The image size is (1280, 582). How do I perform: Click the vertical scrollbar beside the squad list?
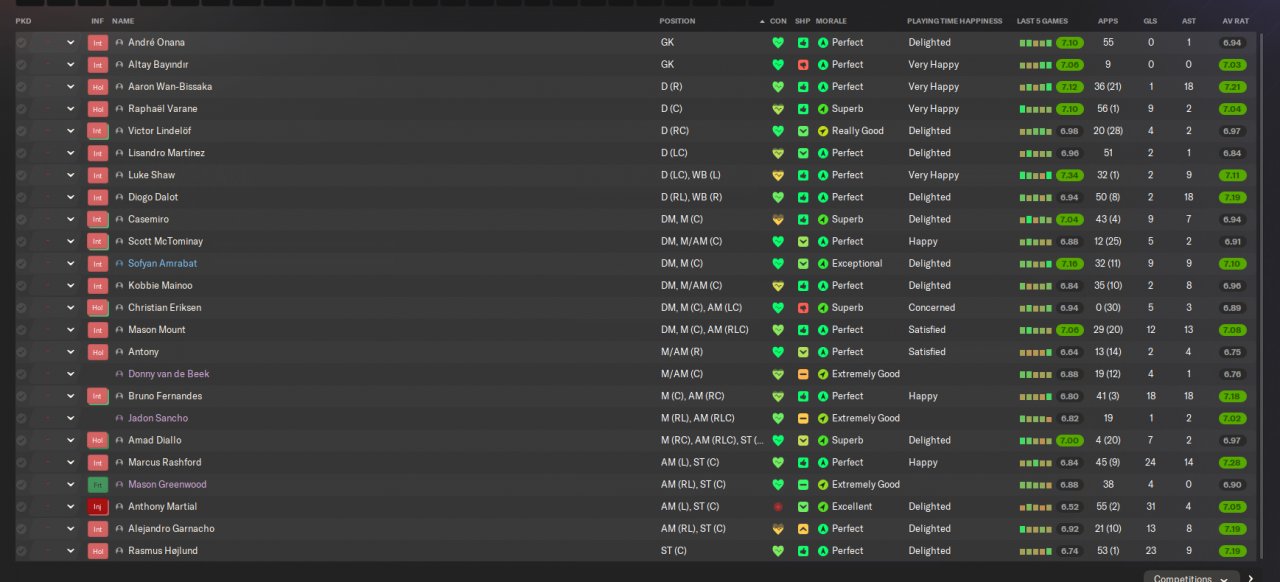(x=1263, y=295)
